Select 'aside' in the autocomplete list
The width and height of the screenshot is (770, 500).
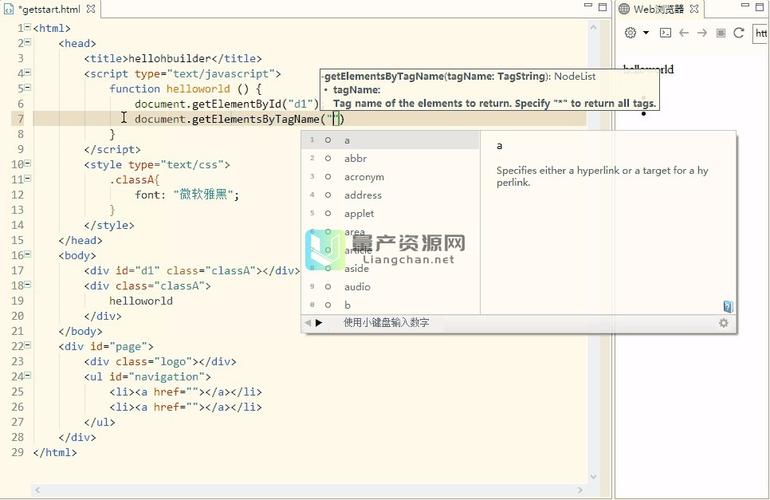390,269
